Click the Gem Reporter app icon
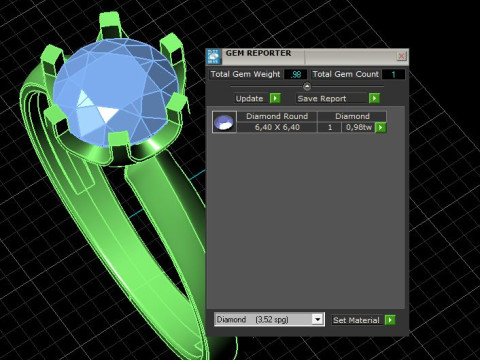The width and height of the screenshot is (480, 360). click(213, 57)
